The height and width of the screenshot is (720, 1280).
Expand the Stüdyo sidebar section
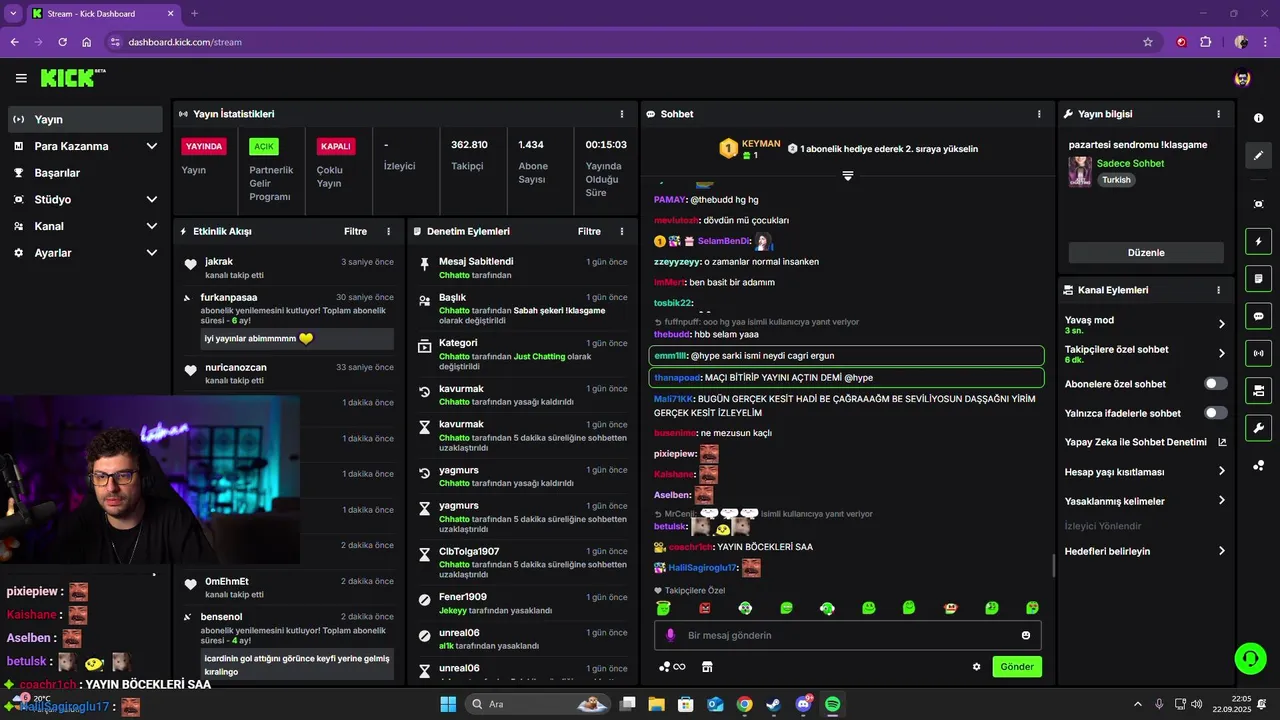click(x=152, y=199)
